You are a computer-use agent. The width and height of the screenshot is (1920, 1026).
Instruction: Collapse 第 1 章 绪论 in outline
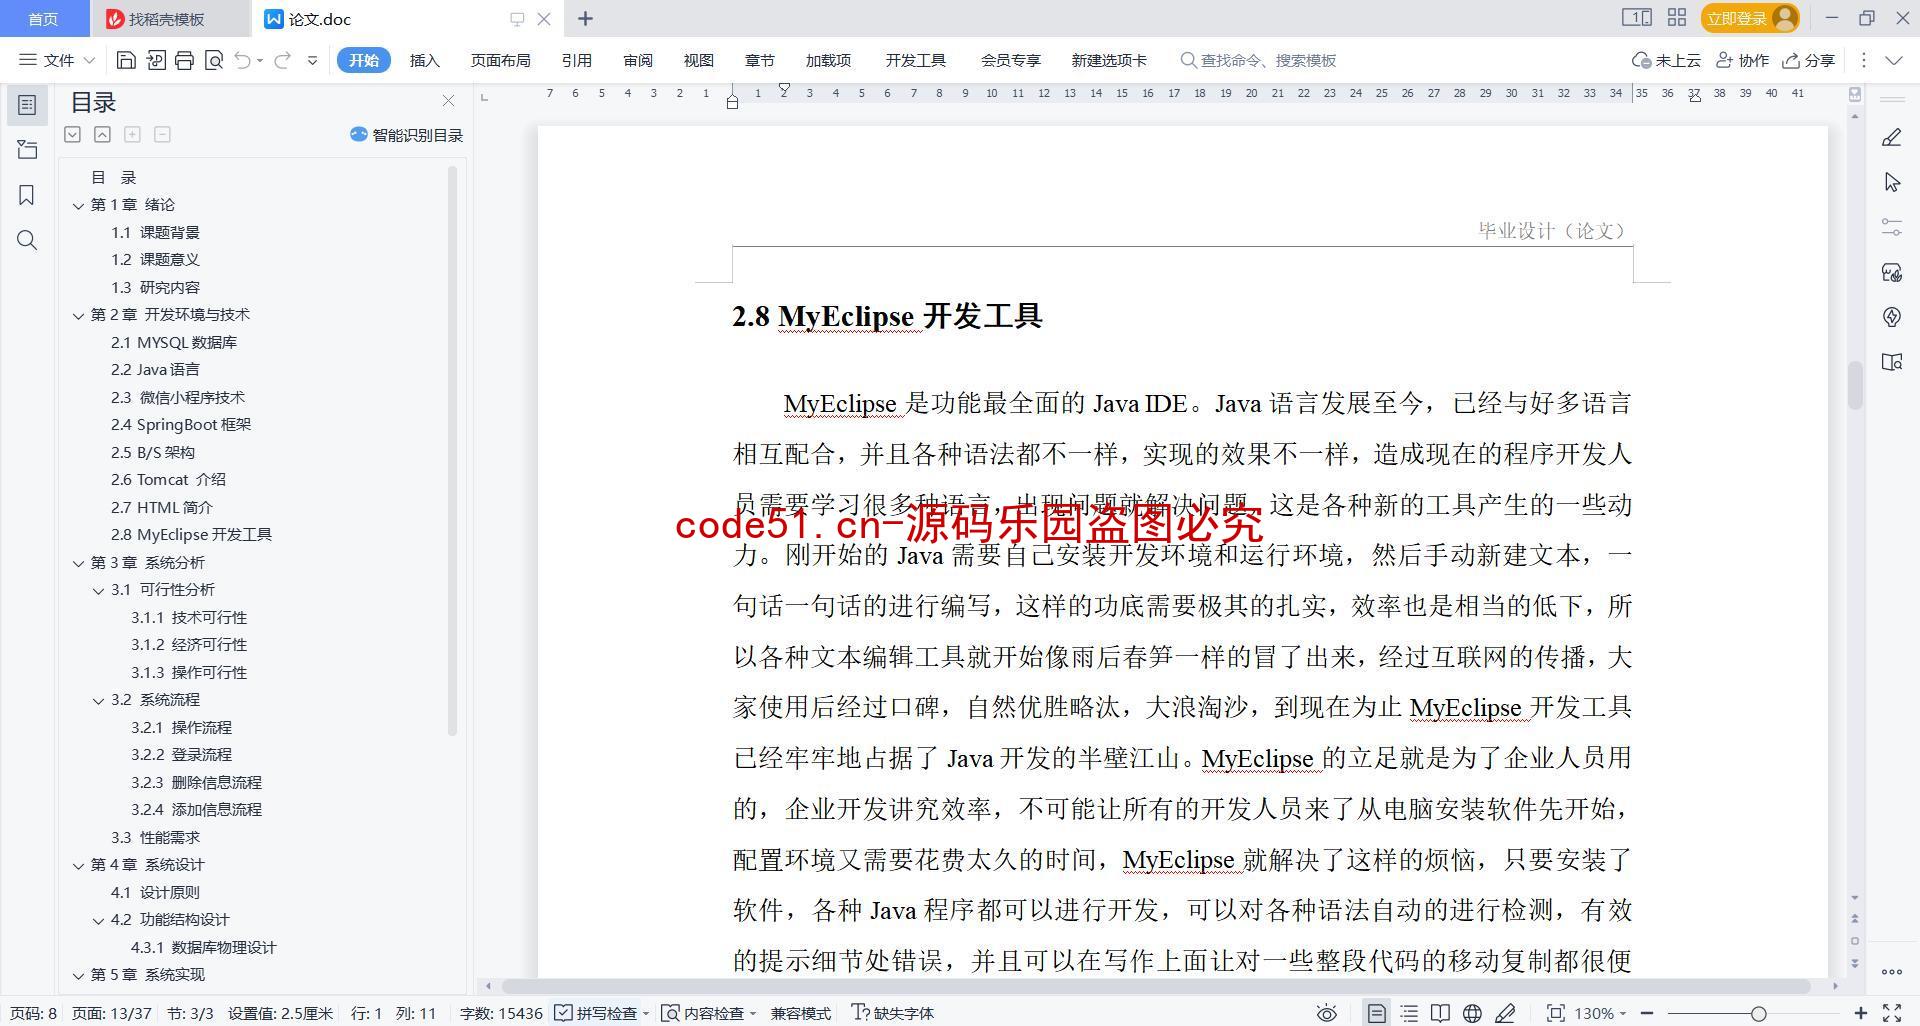point(78,205)
